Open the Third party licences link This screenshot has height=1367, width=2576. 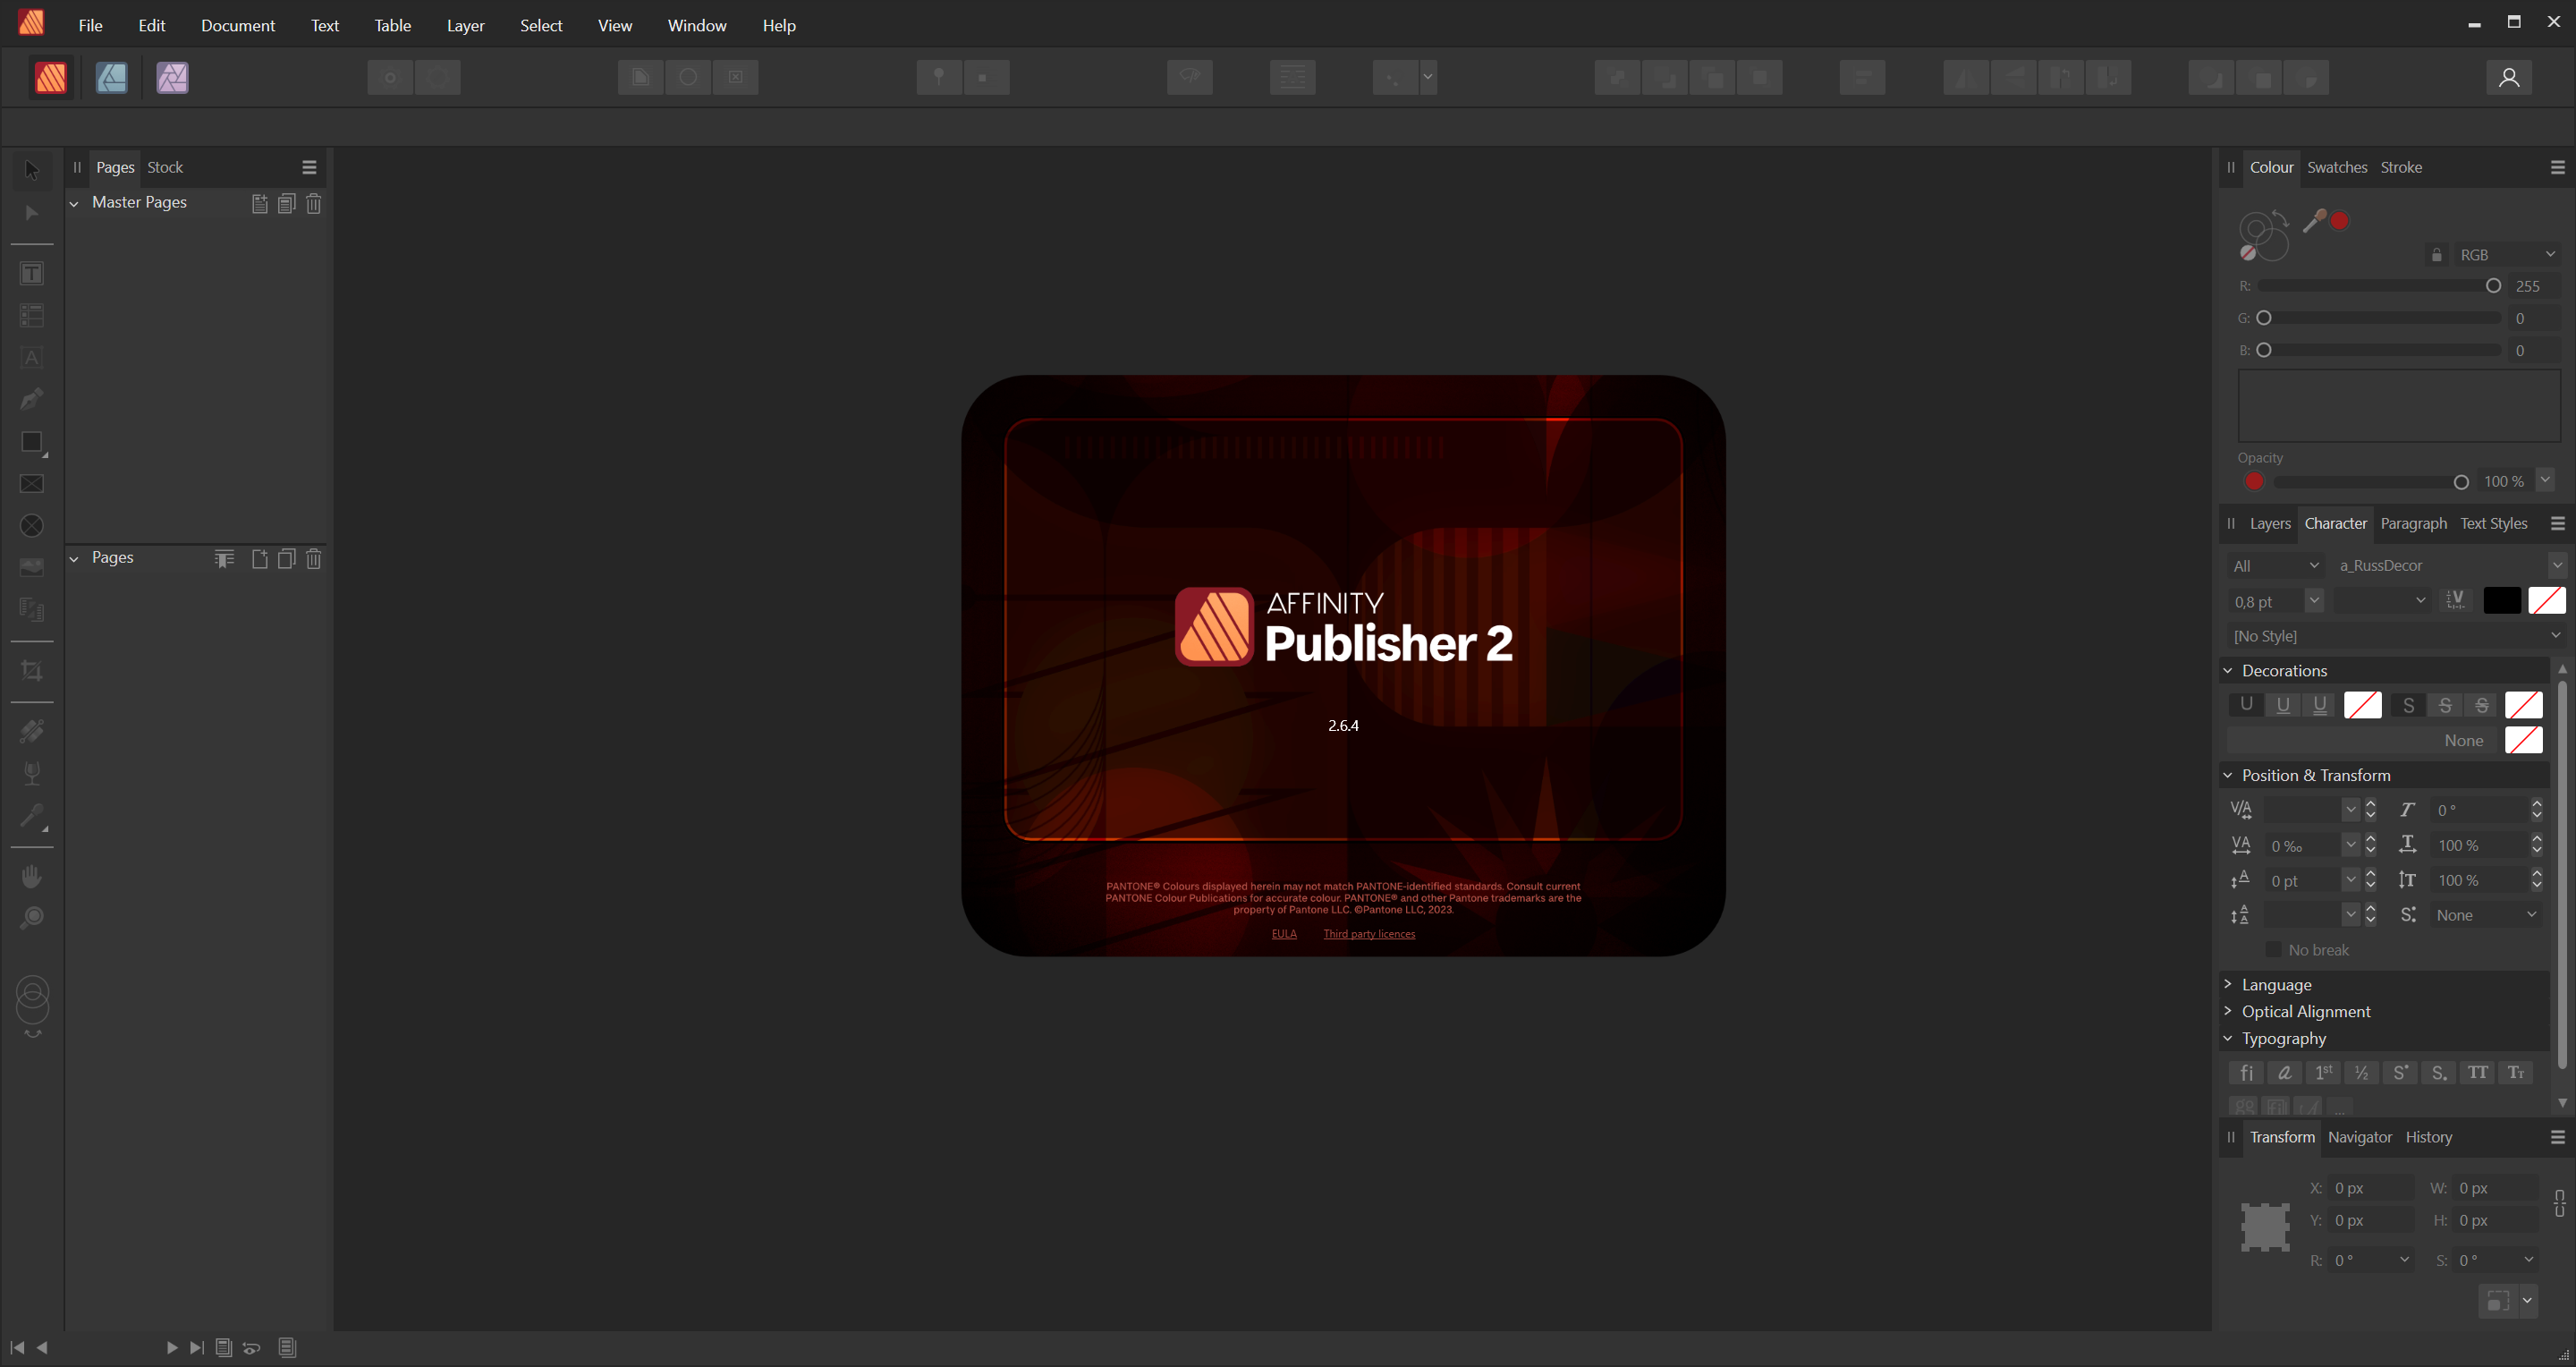point(1369,934)
